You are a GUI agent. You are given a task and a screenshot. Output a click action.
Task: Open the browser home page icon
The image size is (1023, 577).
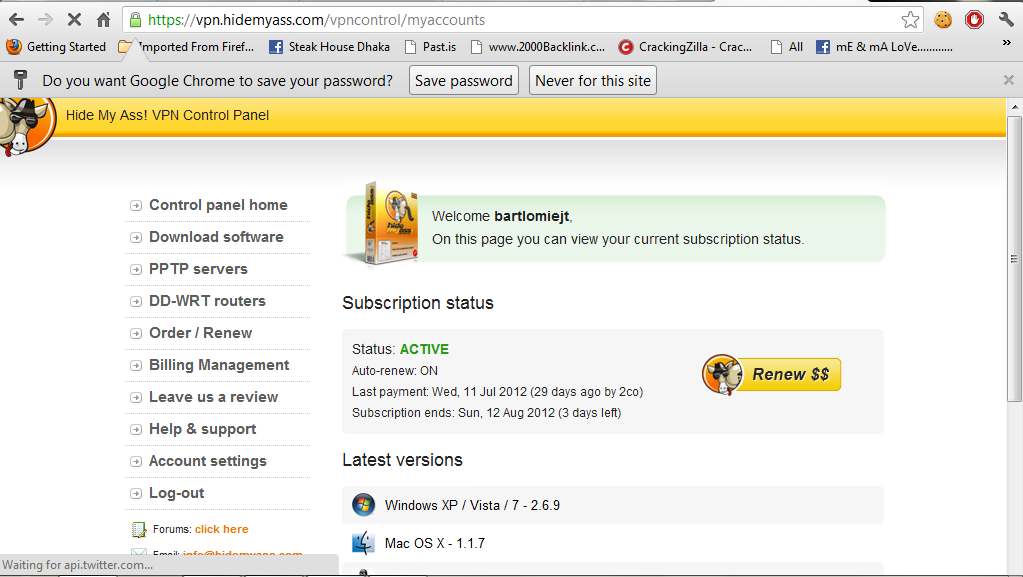pyautogui.click(x=103, y=20)
